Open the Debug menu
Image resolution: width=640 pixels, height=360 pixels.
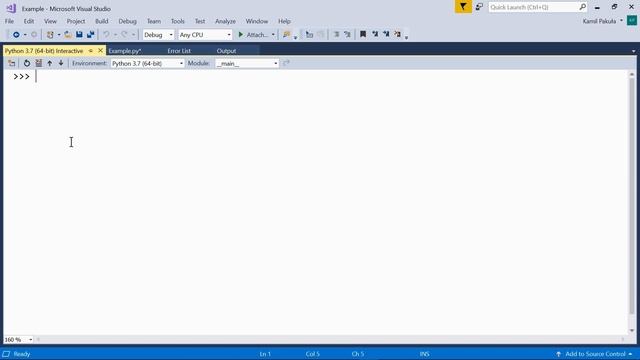click(127, 21)
